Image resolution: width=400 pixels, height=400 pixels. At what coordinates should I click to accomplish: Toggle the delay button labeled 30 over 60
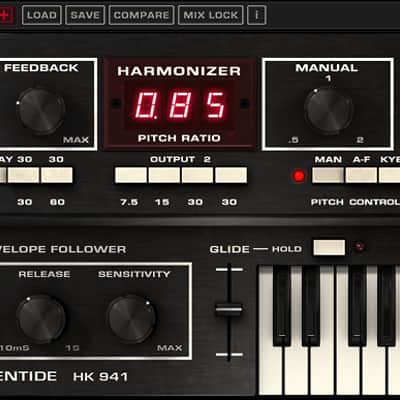[57, 175]
